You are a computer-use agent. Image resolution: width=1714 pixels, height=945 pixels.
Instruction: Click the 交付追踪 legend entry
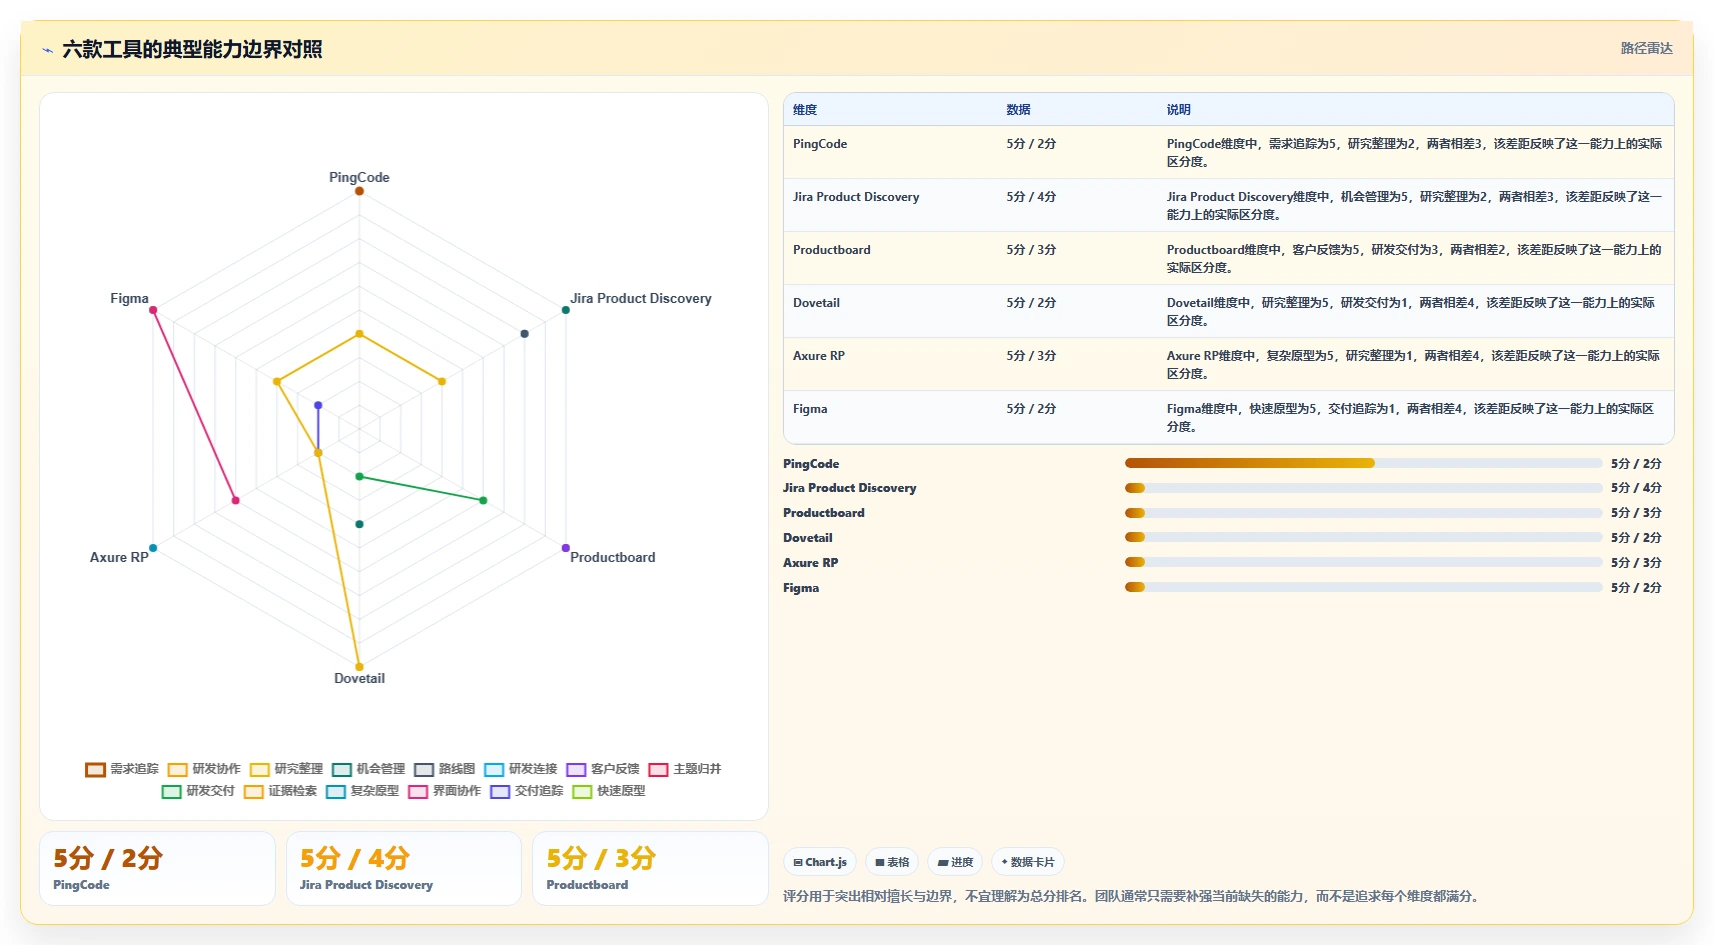526,791
